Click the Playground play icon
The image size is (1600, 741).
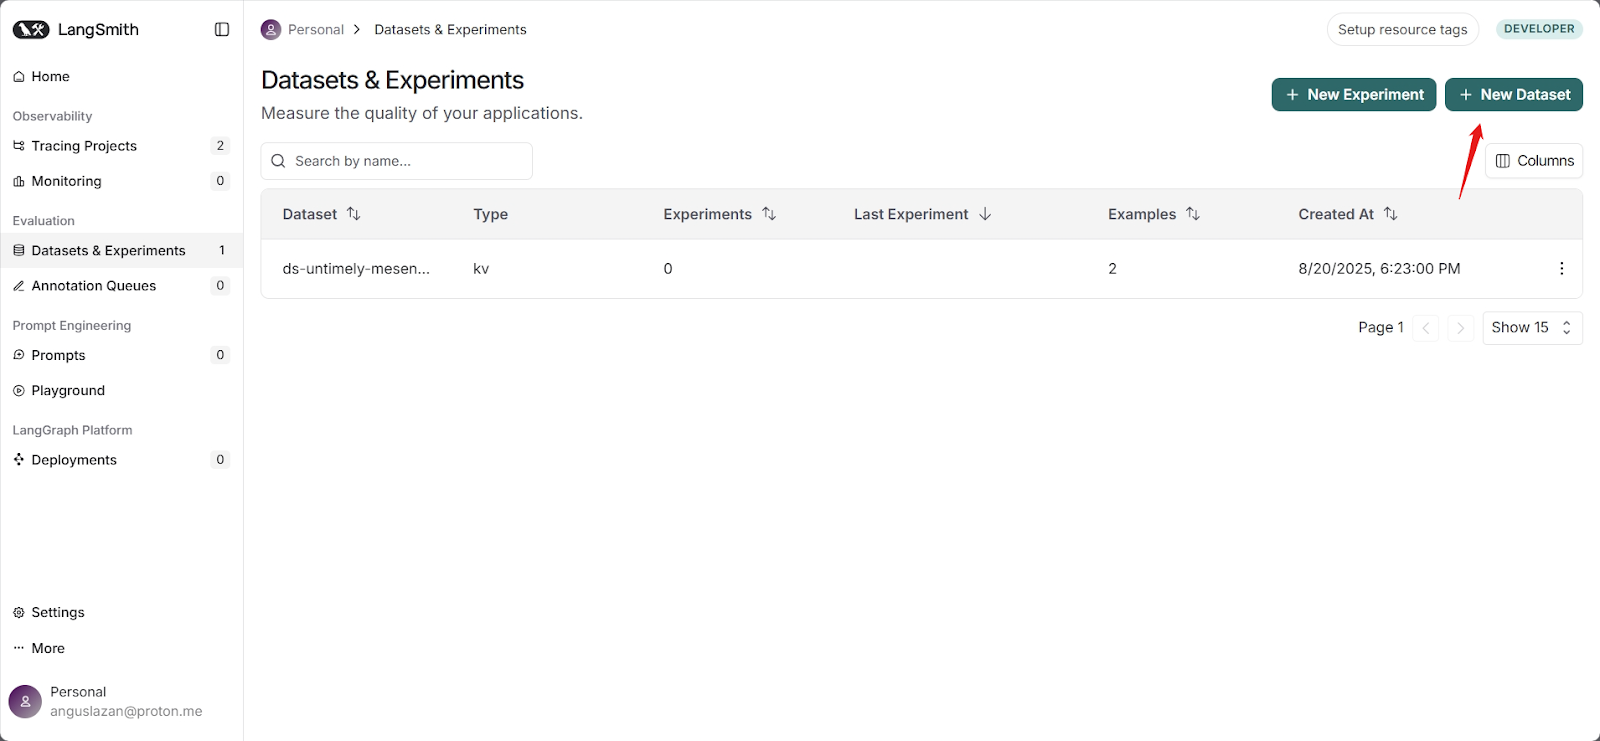[x=18, y=391]
